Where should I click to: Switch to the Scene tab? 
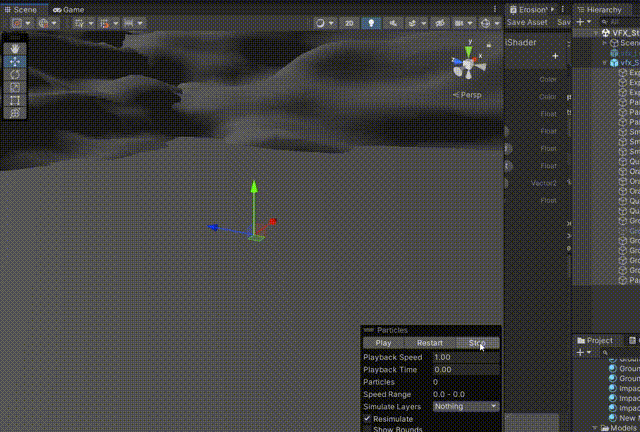click(21, 9)
